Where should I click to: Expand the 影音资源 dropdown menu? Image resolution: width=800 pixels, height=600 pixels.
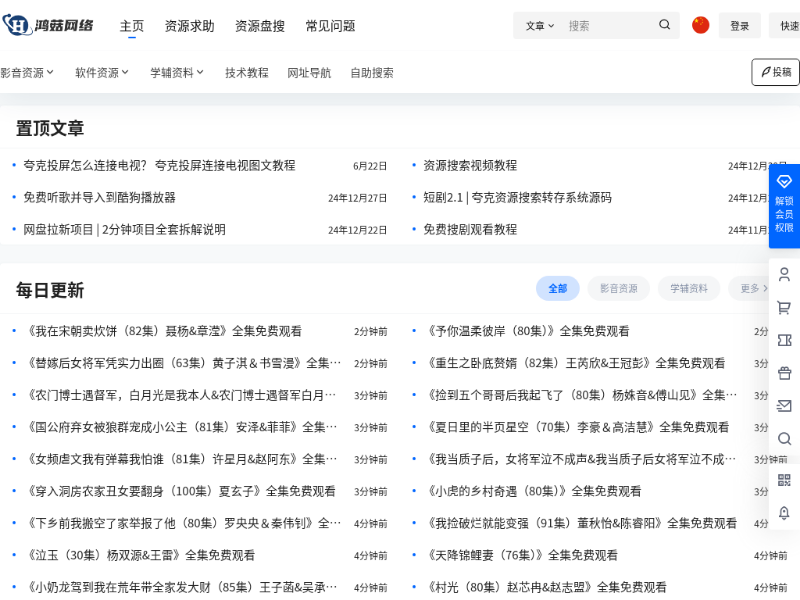pos(28,72)
